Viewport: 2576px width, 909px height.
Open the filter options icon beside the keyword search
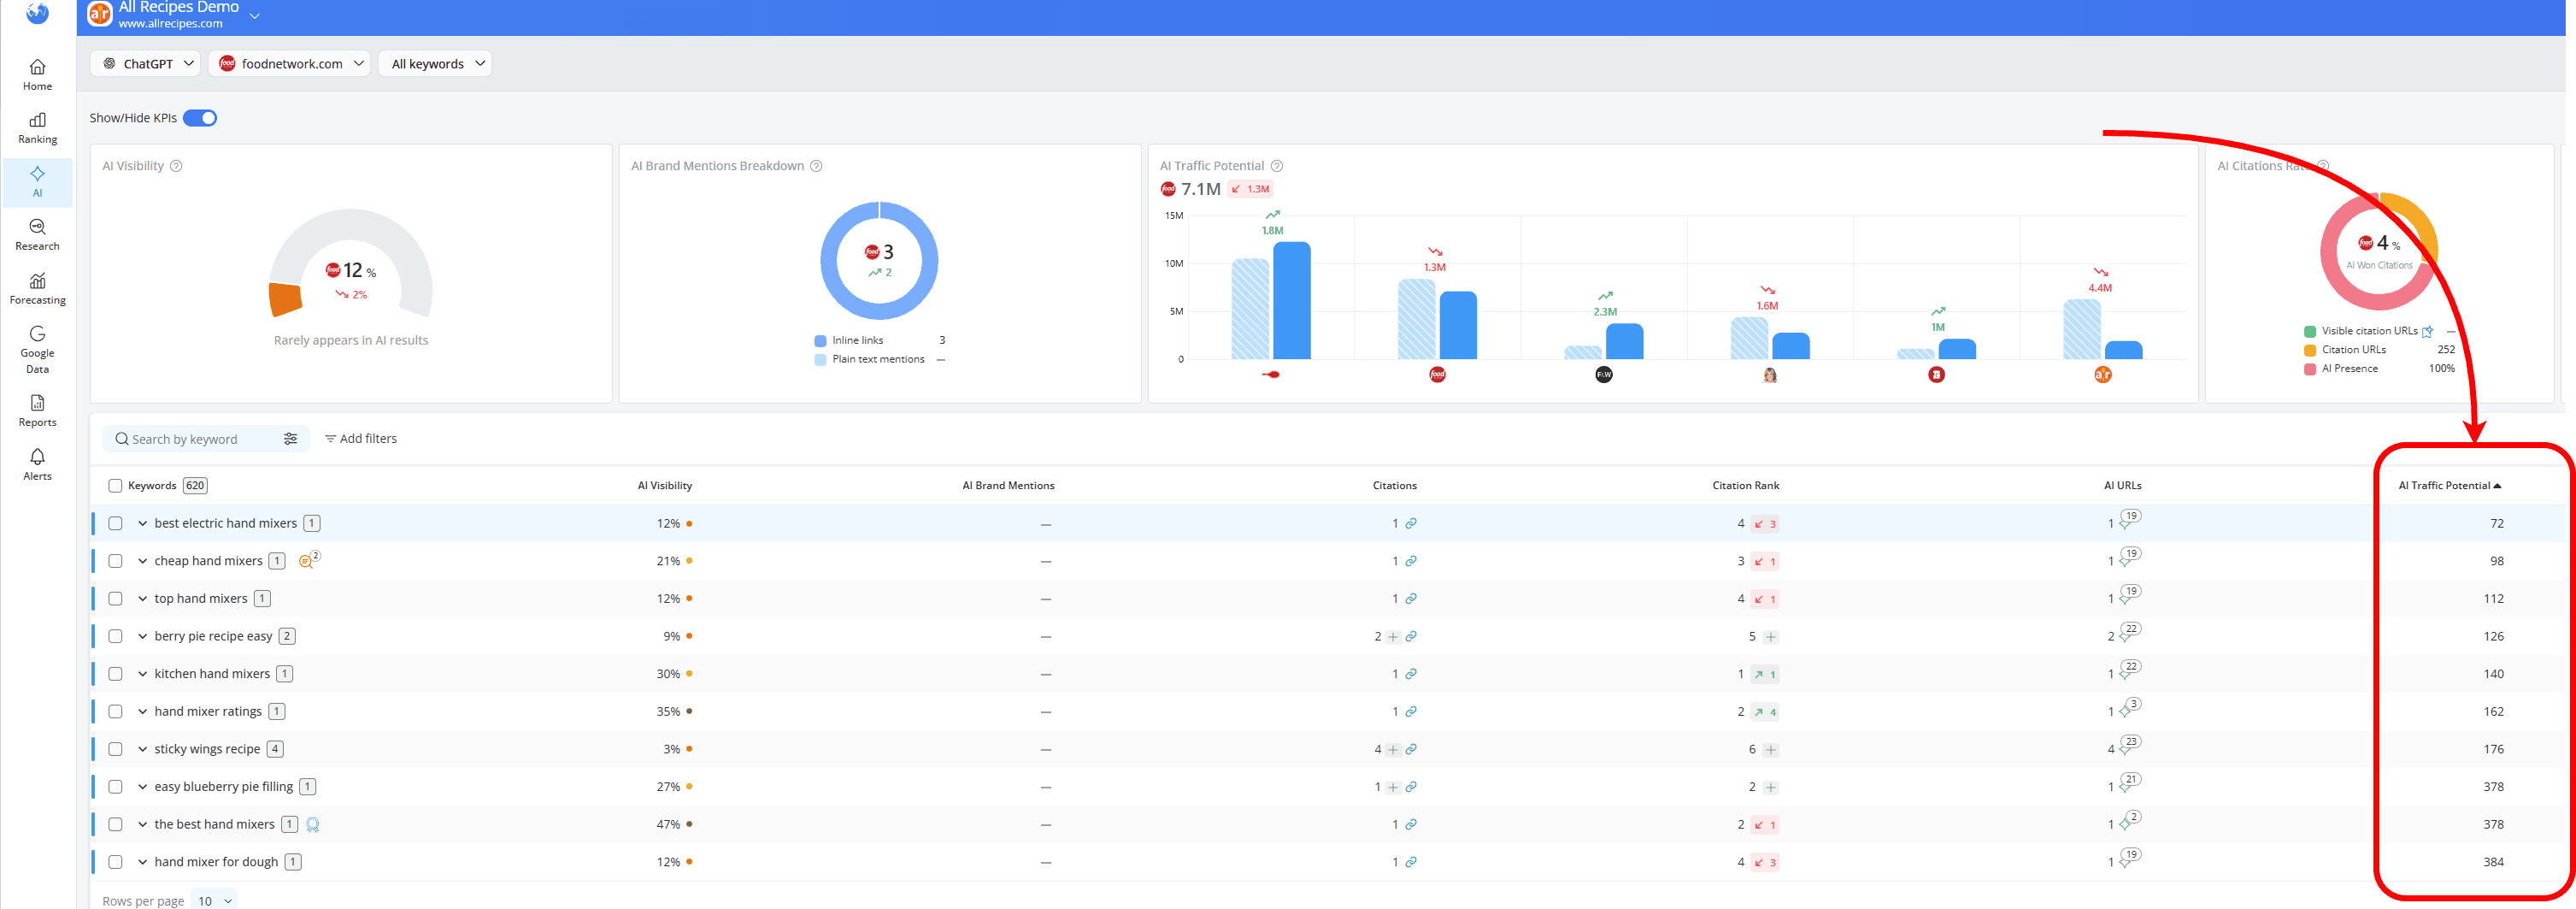(x=291, y=438)
